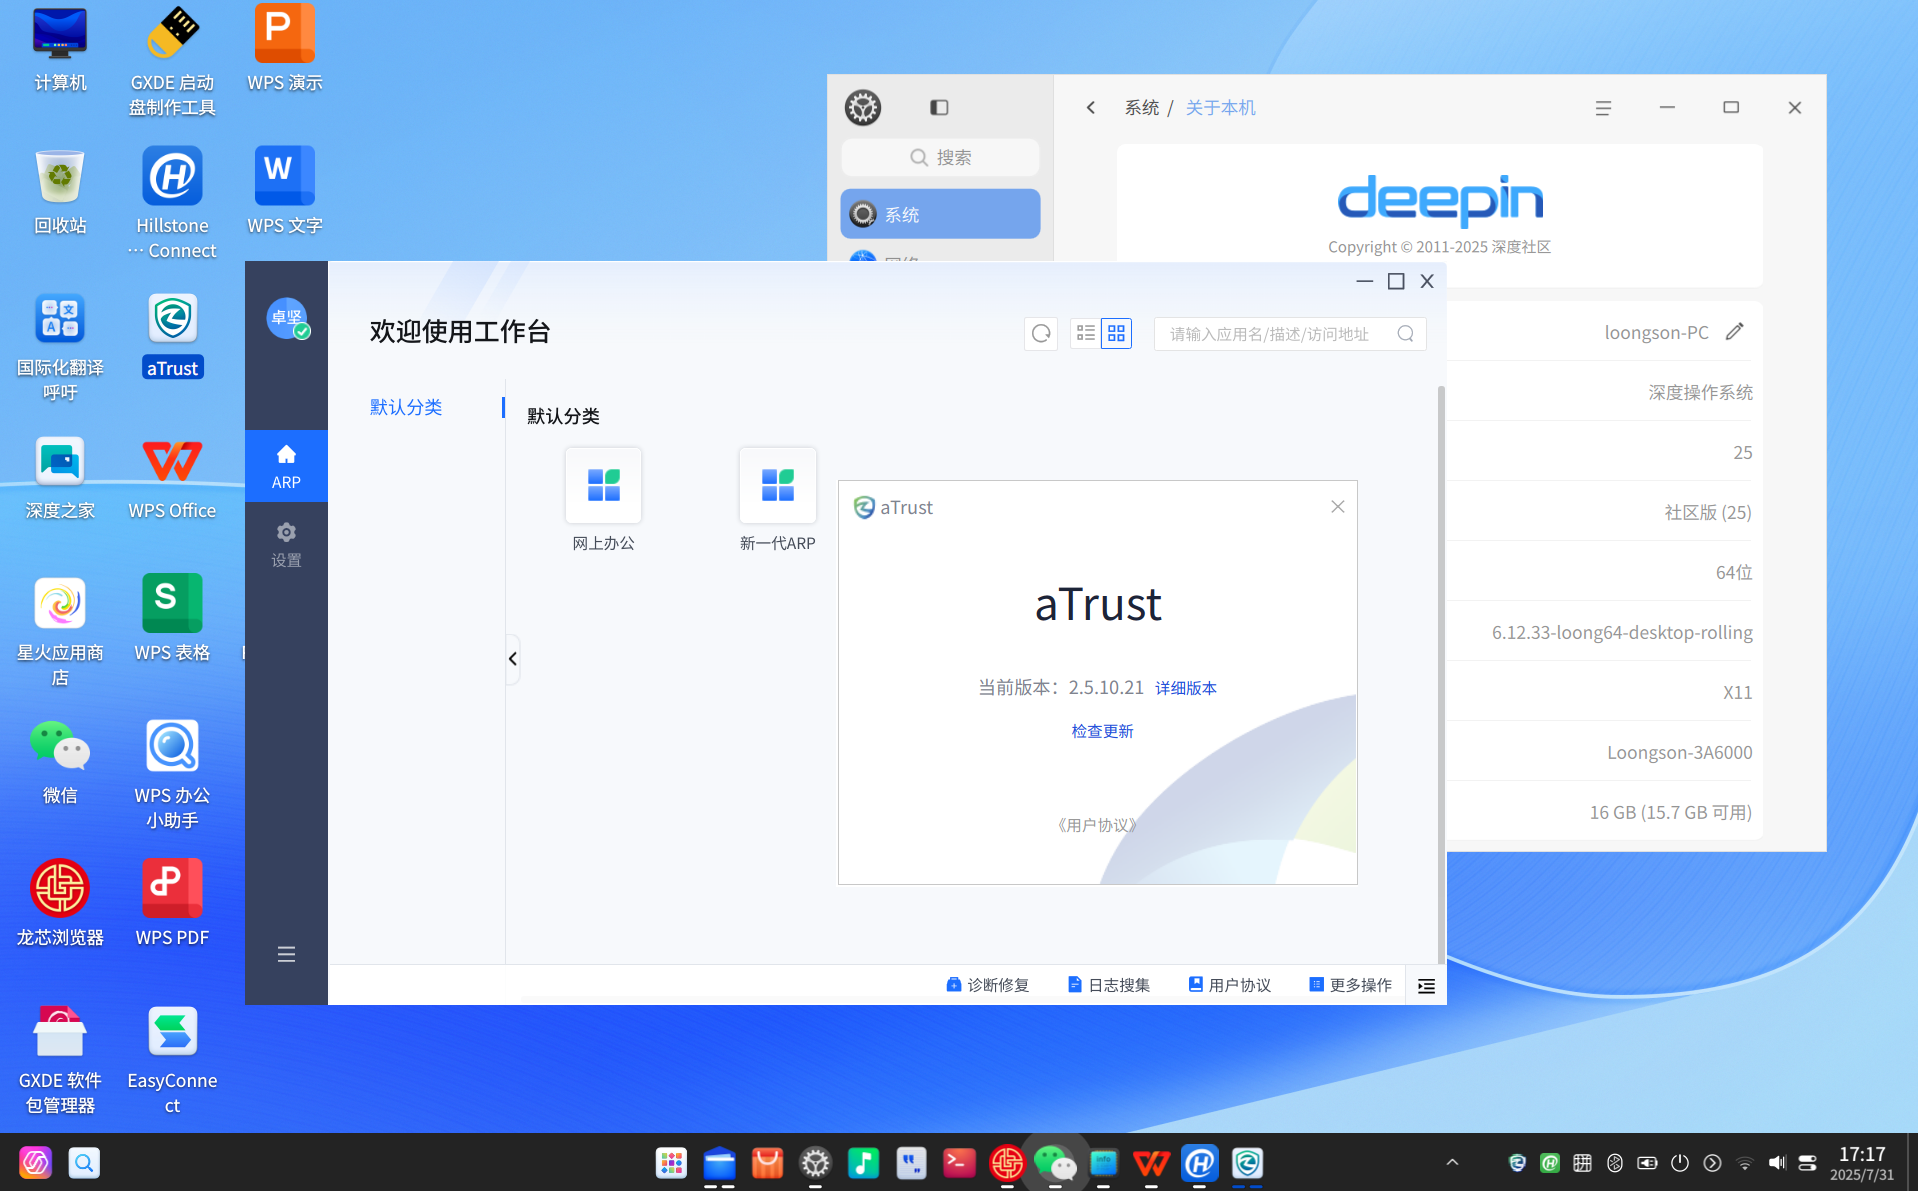This screenshot has width=1918, height=1191.
Task: Open EasyConnect desktop icon
Action: point(172,1060)
